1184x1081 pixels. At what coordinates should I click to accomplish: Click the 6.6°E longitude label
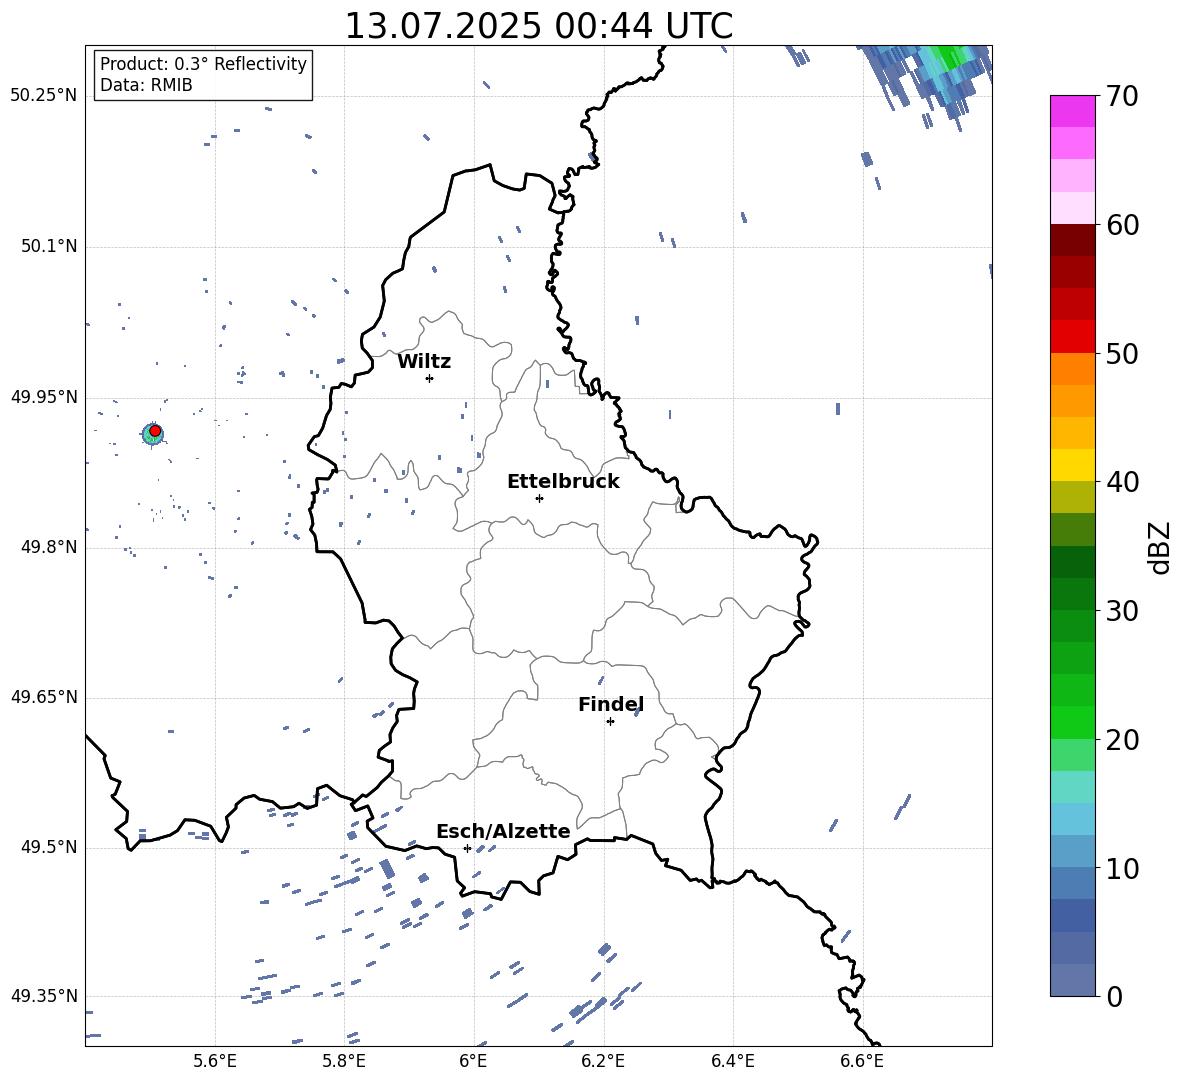click(x=862, y=1061)
